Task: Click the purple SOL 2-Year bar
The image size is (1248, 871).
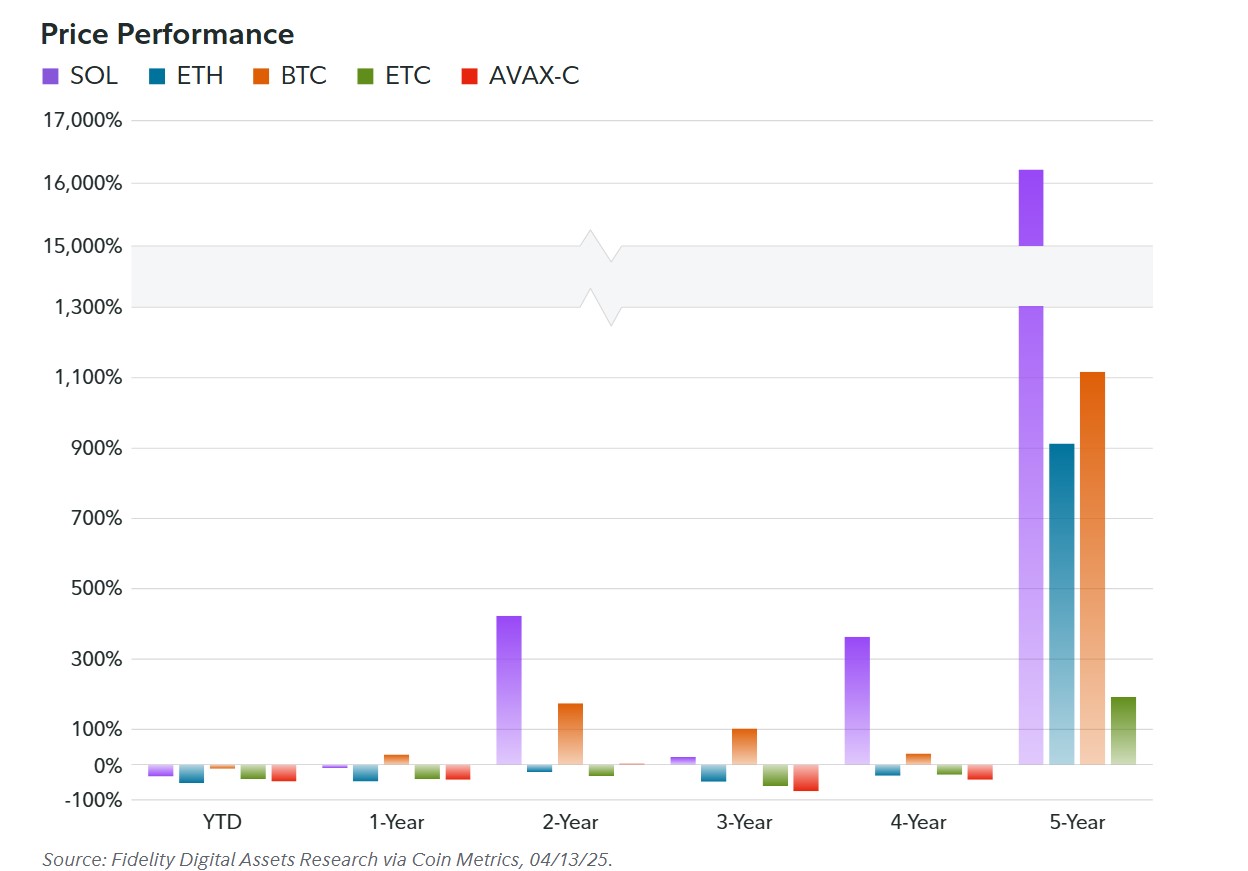Action: pyautogui.click(x=509, y=690)
